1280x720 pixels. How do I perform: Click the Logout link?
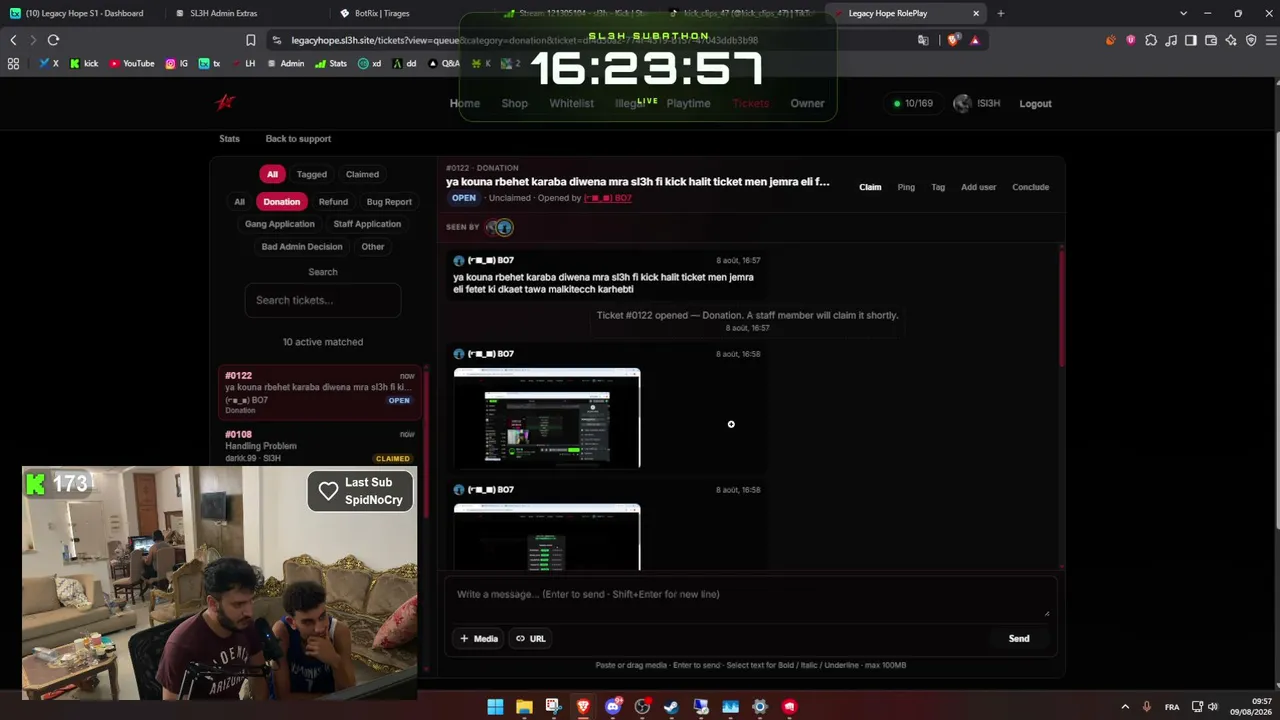pyautogui.click(x=1035, y=103)
